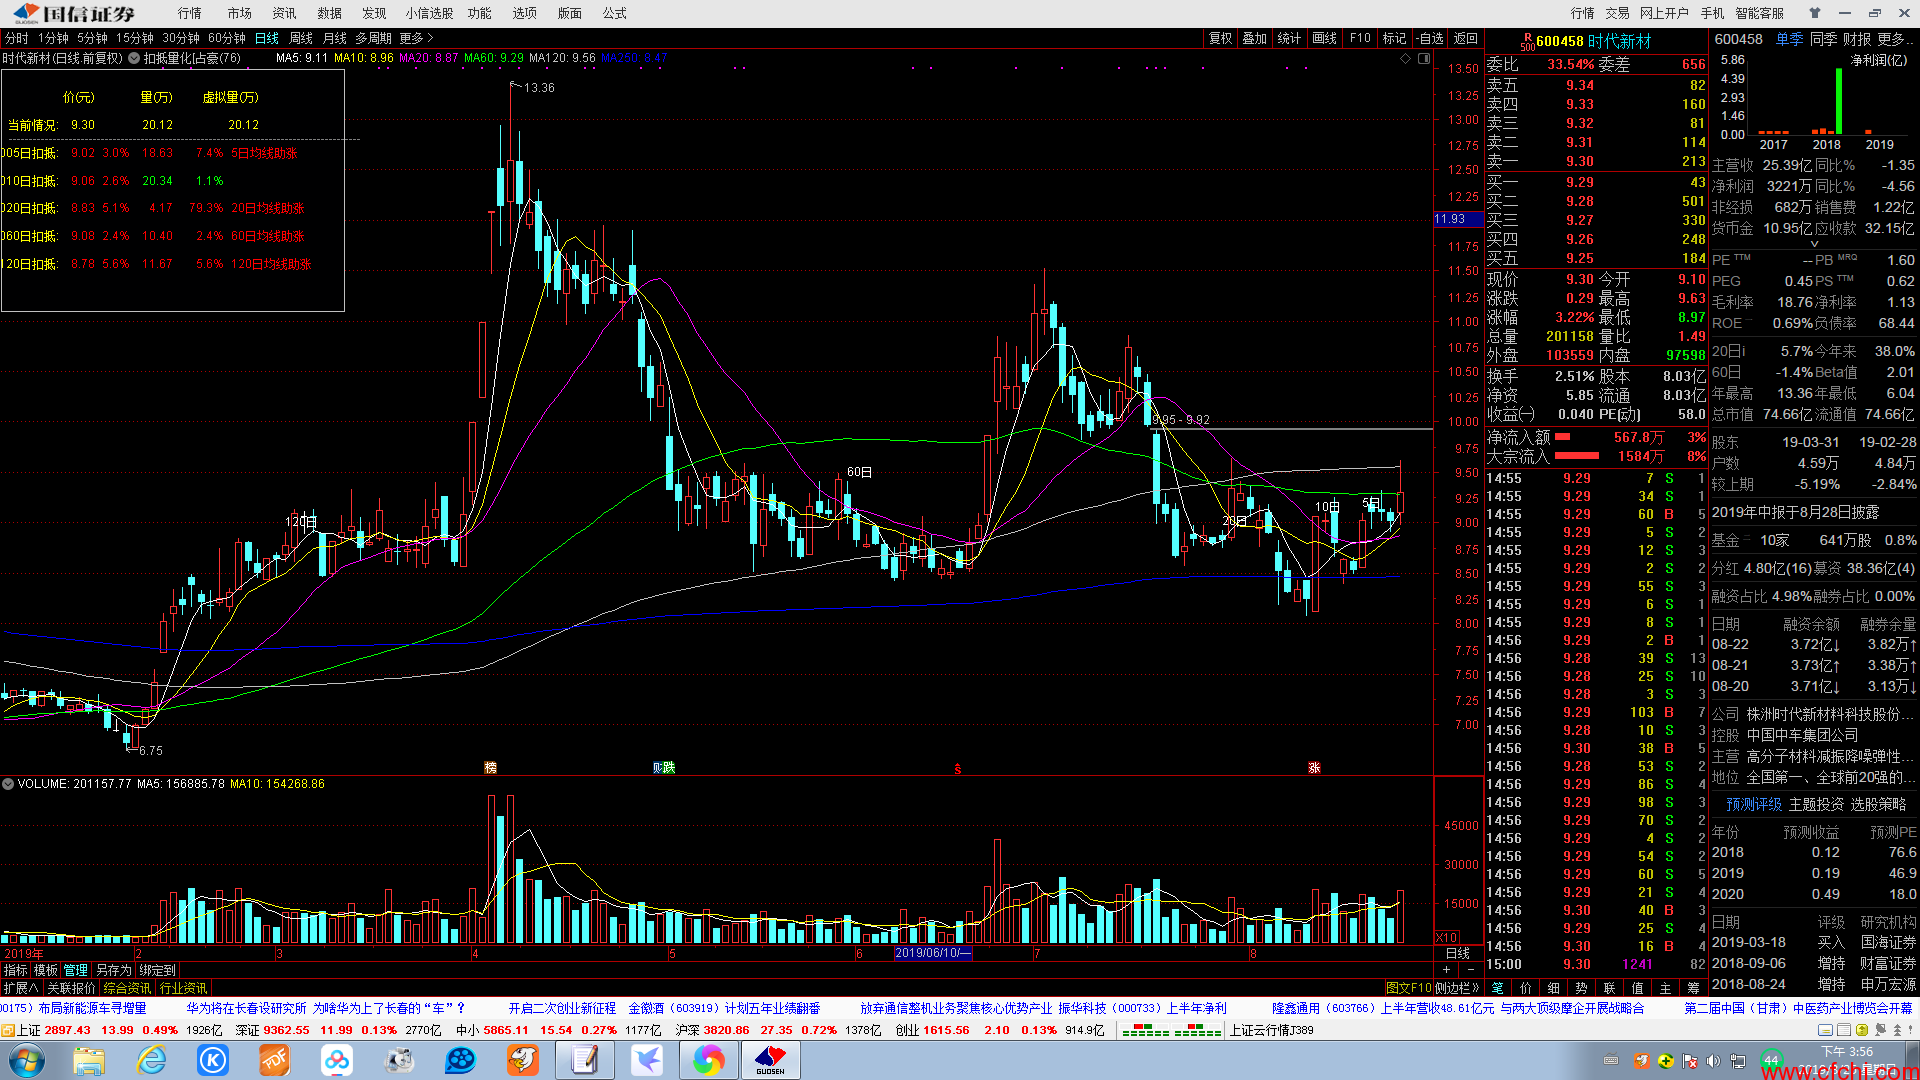Click the plus zoom-in chart button
The width and height of the screenshot is (1920, 1080).
tap(1446, 970)
